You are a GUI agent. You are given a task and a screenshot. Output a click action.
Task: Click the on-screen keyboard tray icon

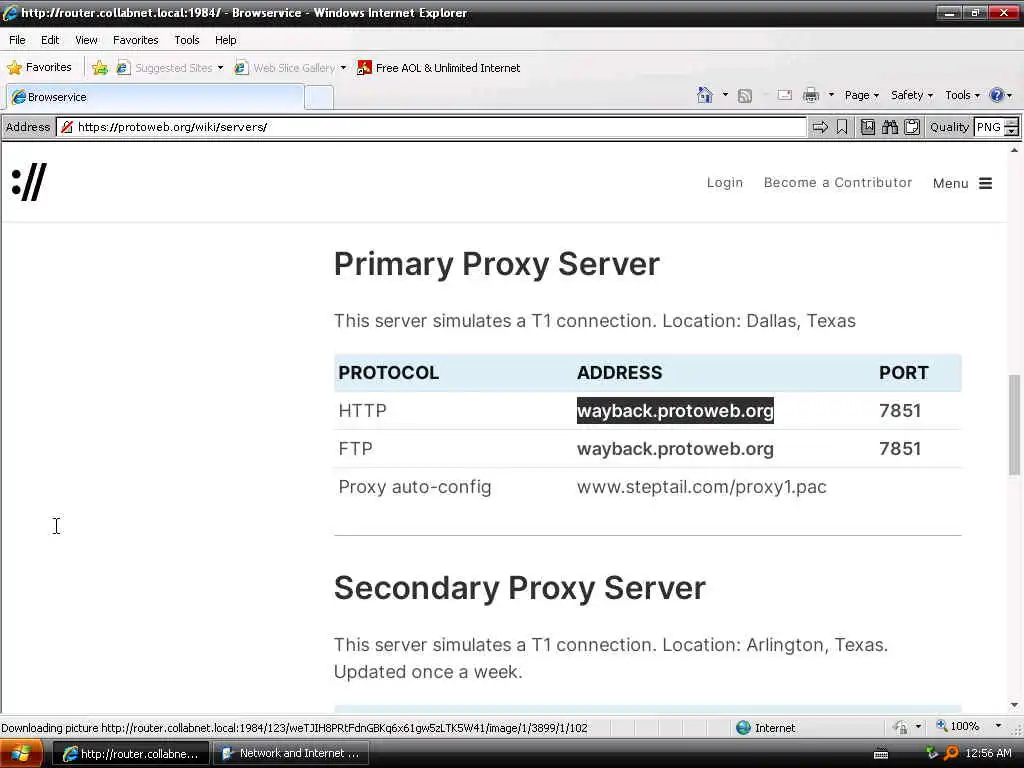(x=881, y=754)
